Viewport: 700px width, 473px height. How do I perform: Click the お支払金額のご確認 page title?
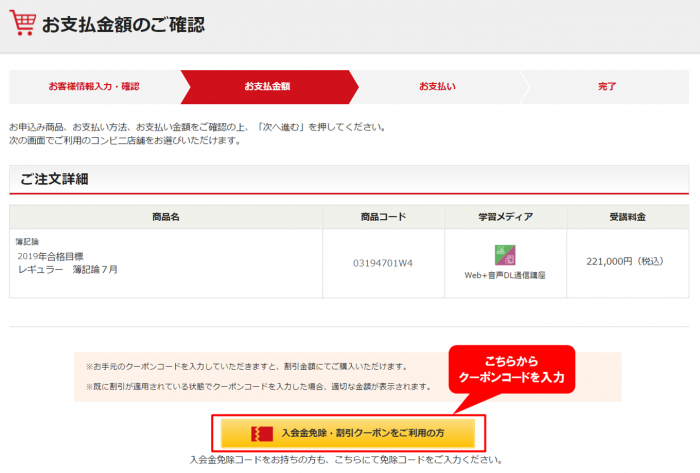(123, 25)
